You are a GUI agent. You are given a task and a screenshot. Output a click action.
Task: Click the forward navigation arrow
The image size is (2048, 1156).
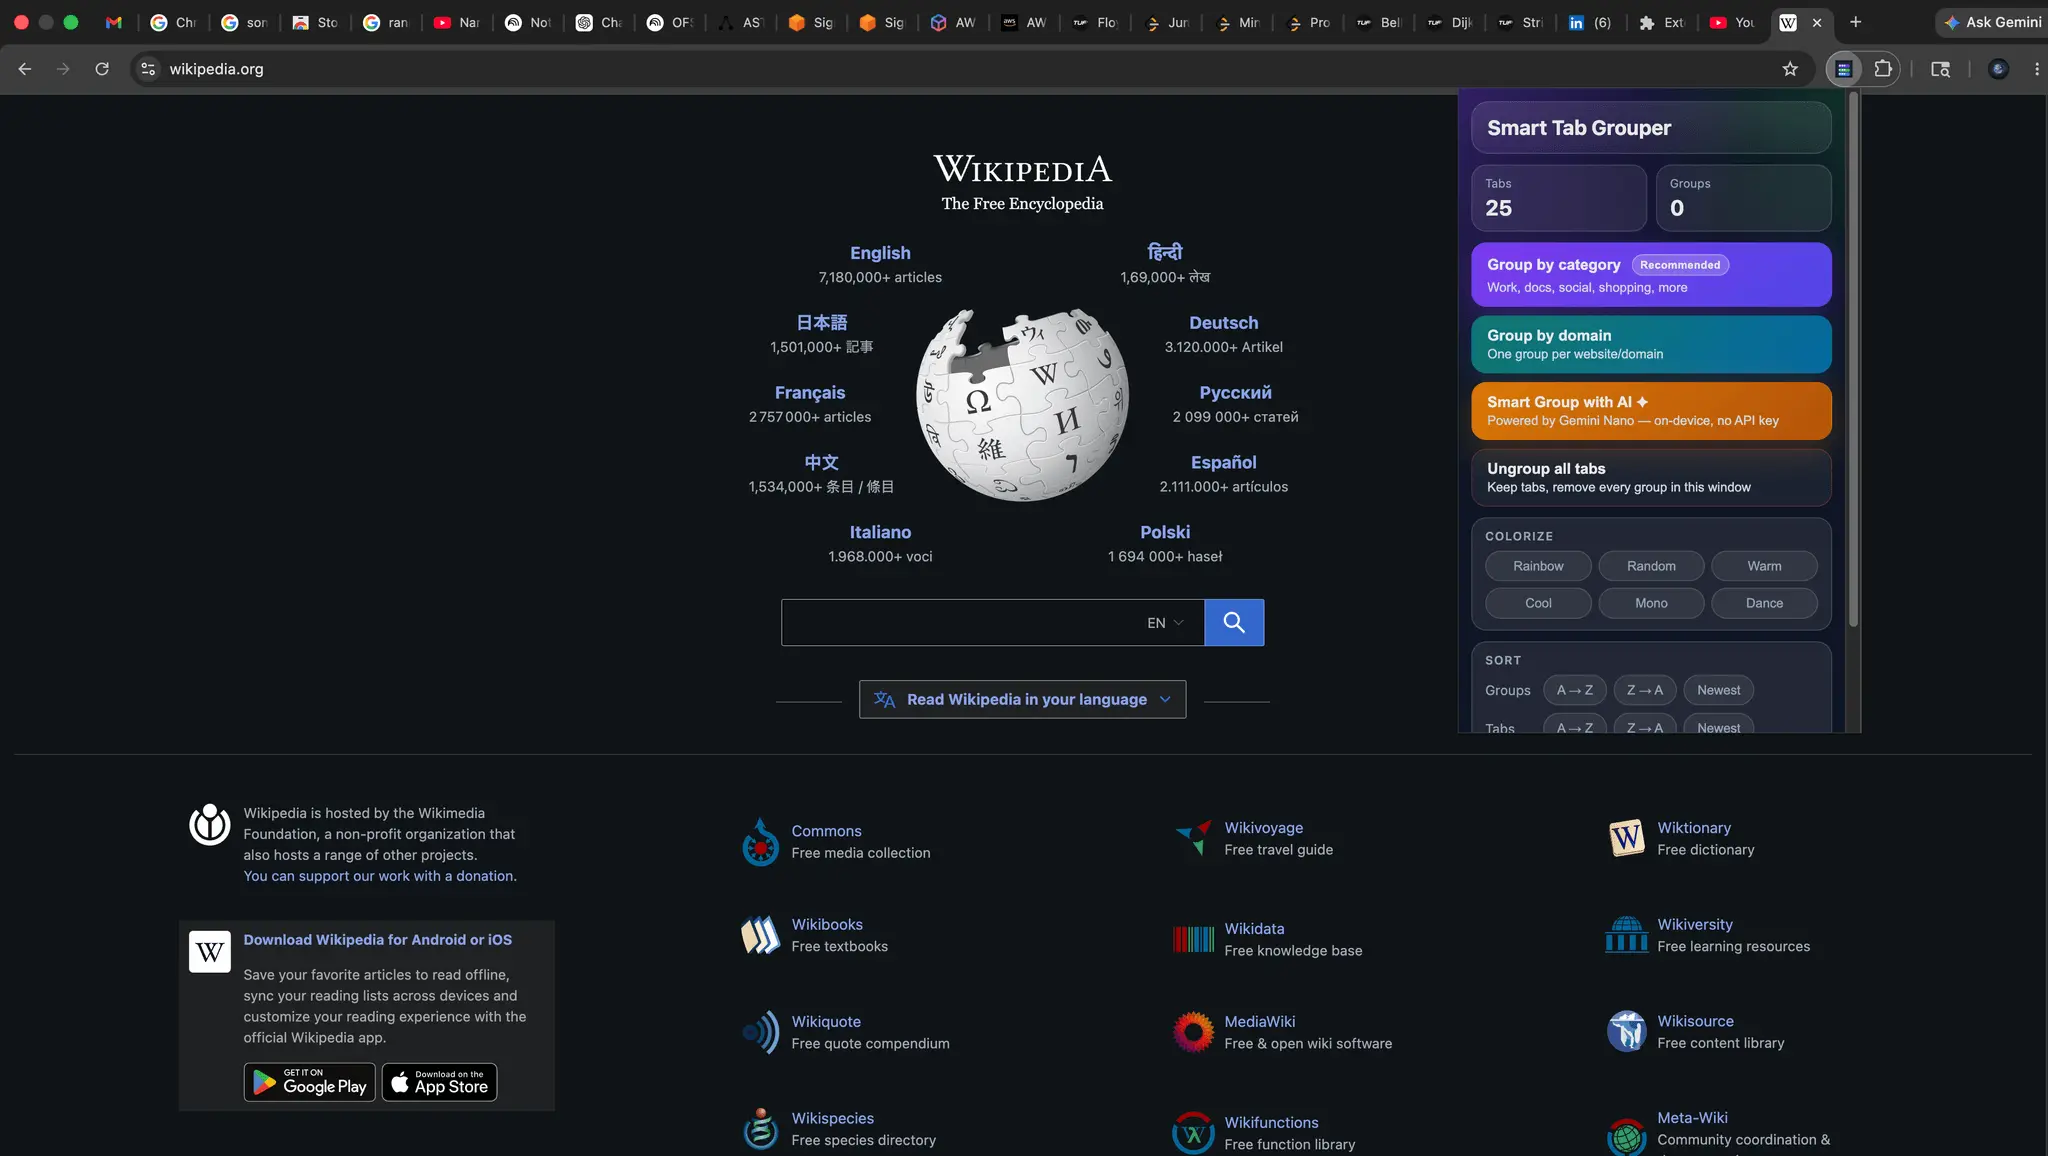pyautogui.click(x=63, y=69)
